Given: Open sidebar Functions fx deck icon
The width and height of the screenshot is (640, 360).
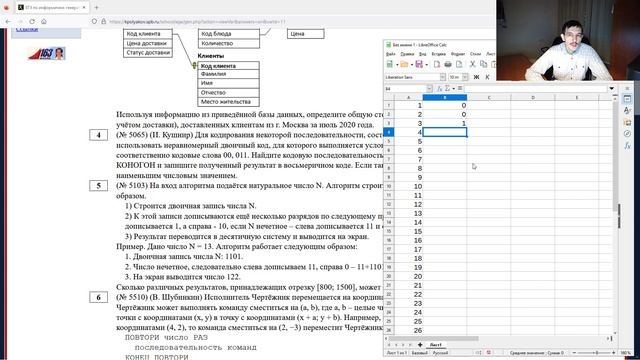Looking at the screenshot, I should [x=627, y=145].
